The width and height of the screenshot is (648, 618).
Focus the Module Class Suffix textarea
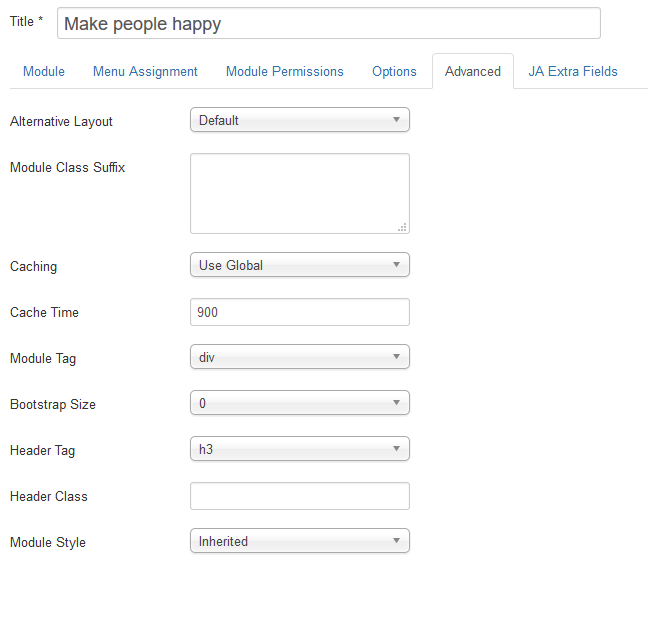299,193
